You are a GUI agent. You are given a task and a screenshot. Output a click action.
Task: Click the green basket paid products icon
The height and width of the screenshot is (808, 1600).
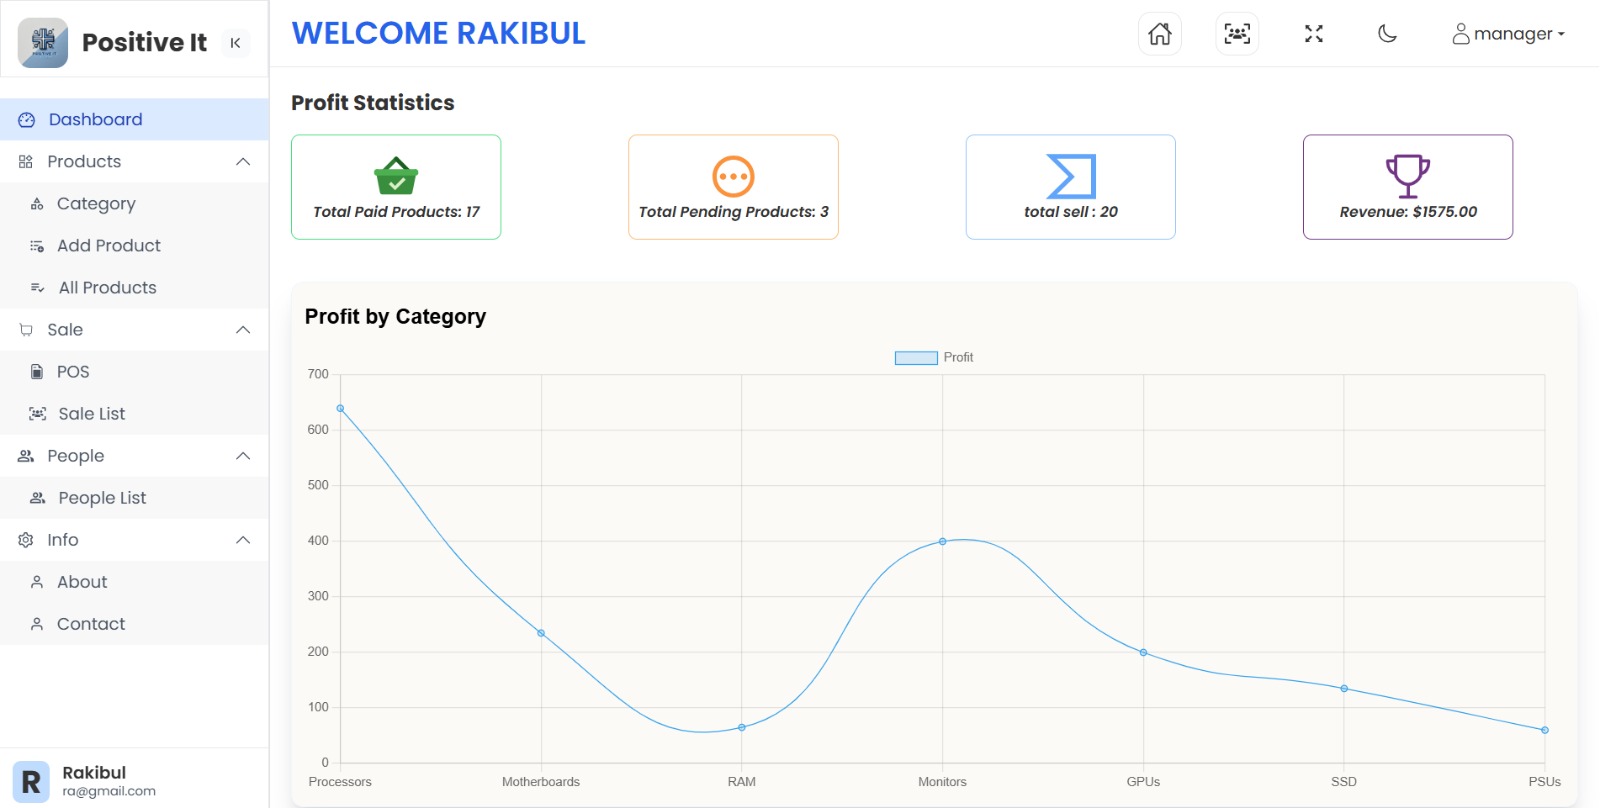coord(396,176)
